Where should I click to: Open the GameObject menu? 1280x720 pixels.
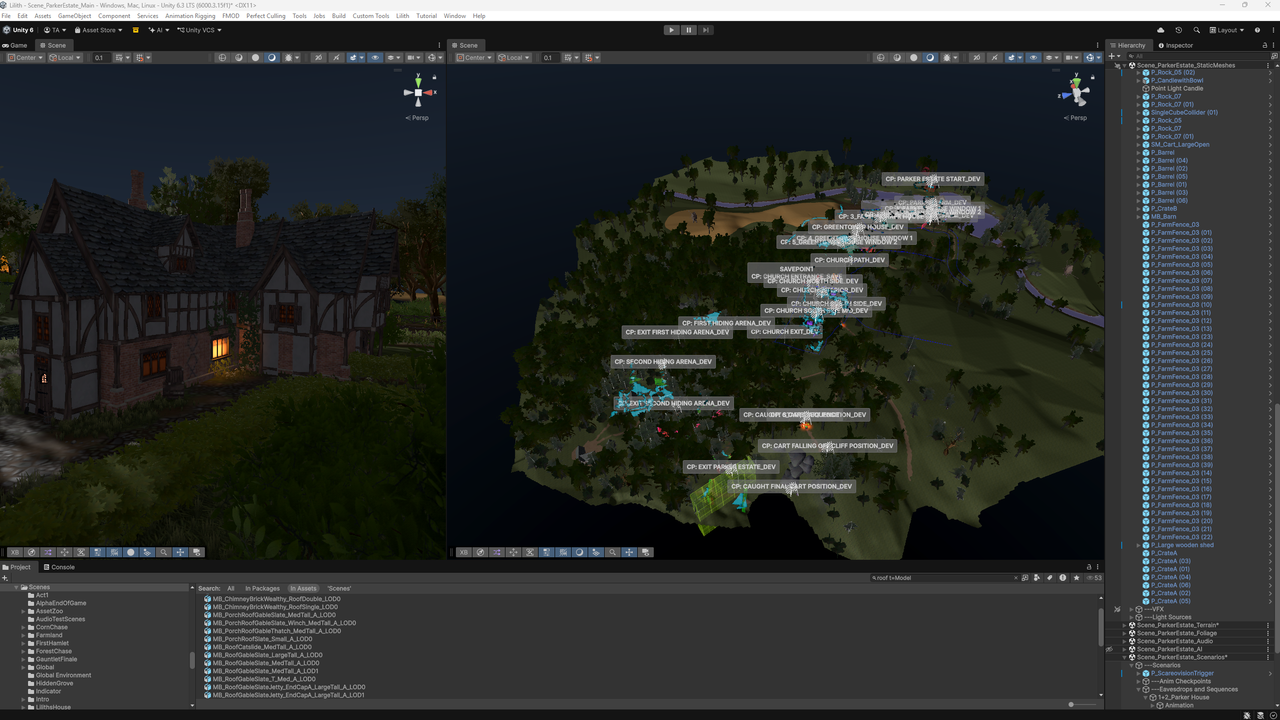[x=75, y=16]
